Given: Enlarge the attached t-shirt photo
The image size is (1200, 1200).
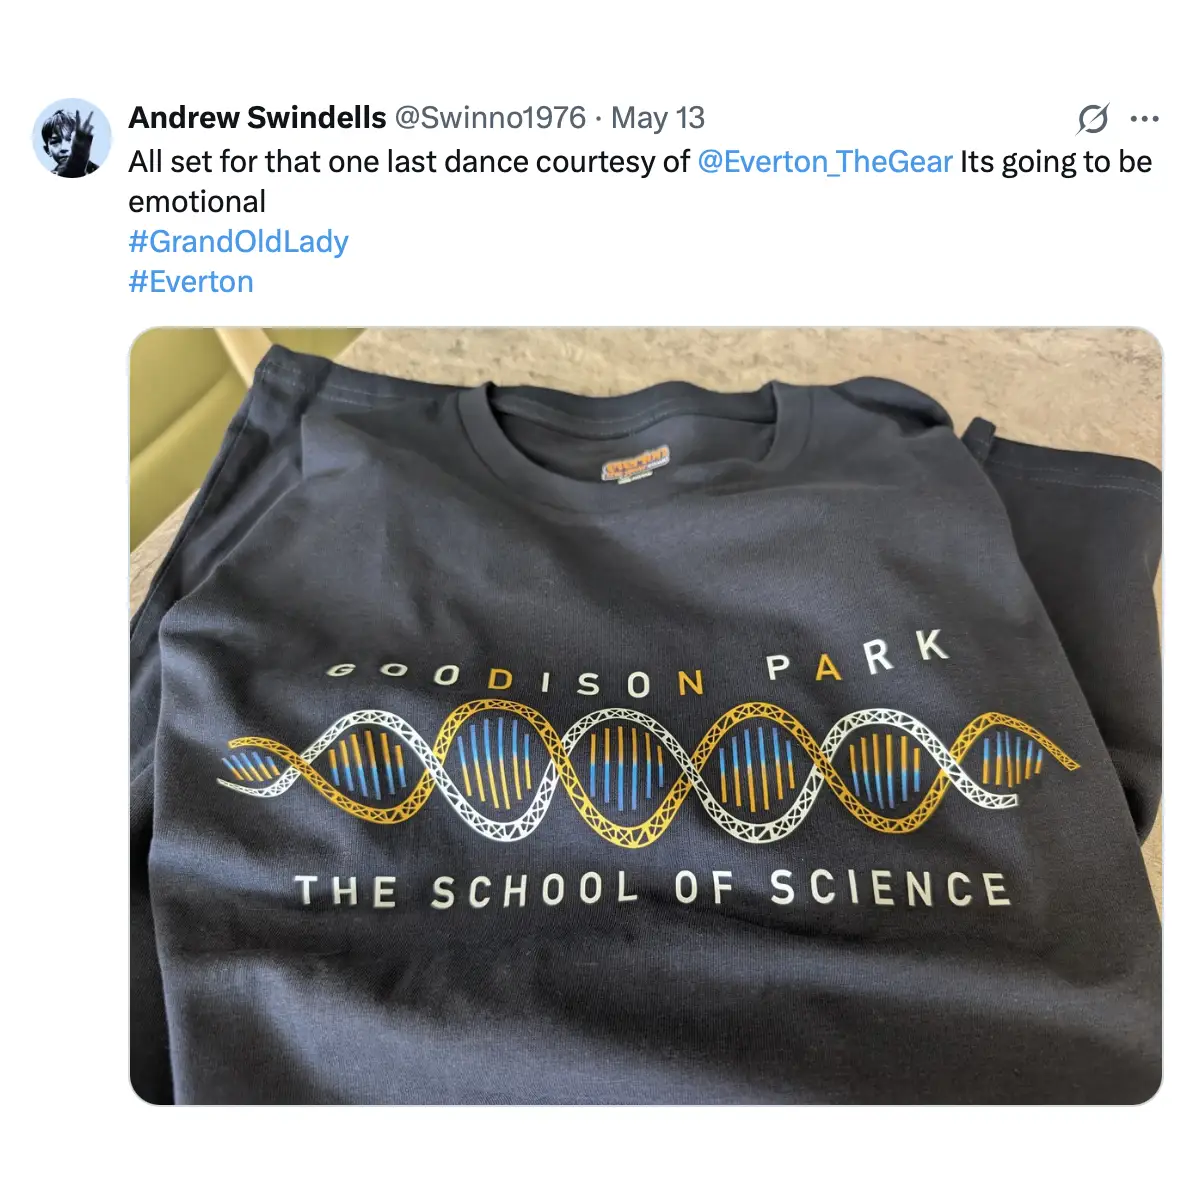Looking at the screenshot, I should [646, 716].
